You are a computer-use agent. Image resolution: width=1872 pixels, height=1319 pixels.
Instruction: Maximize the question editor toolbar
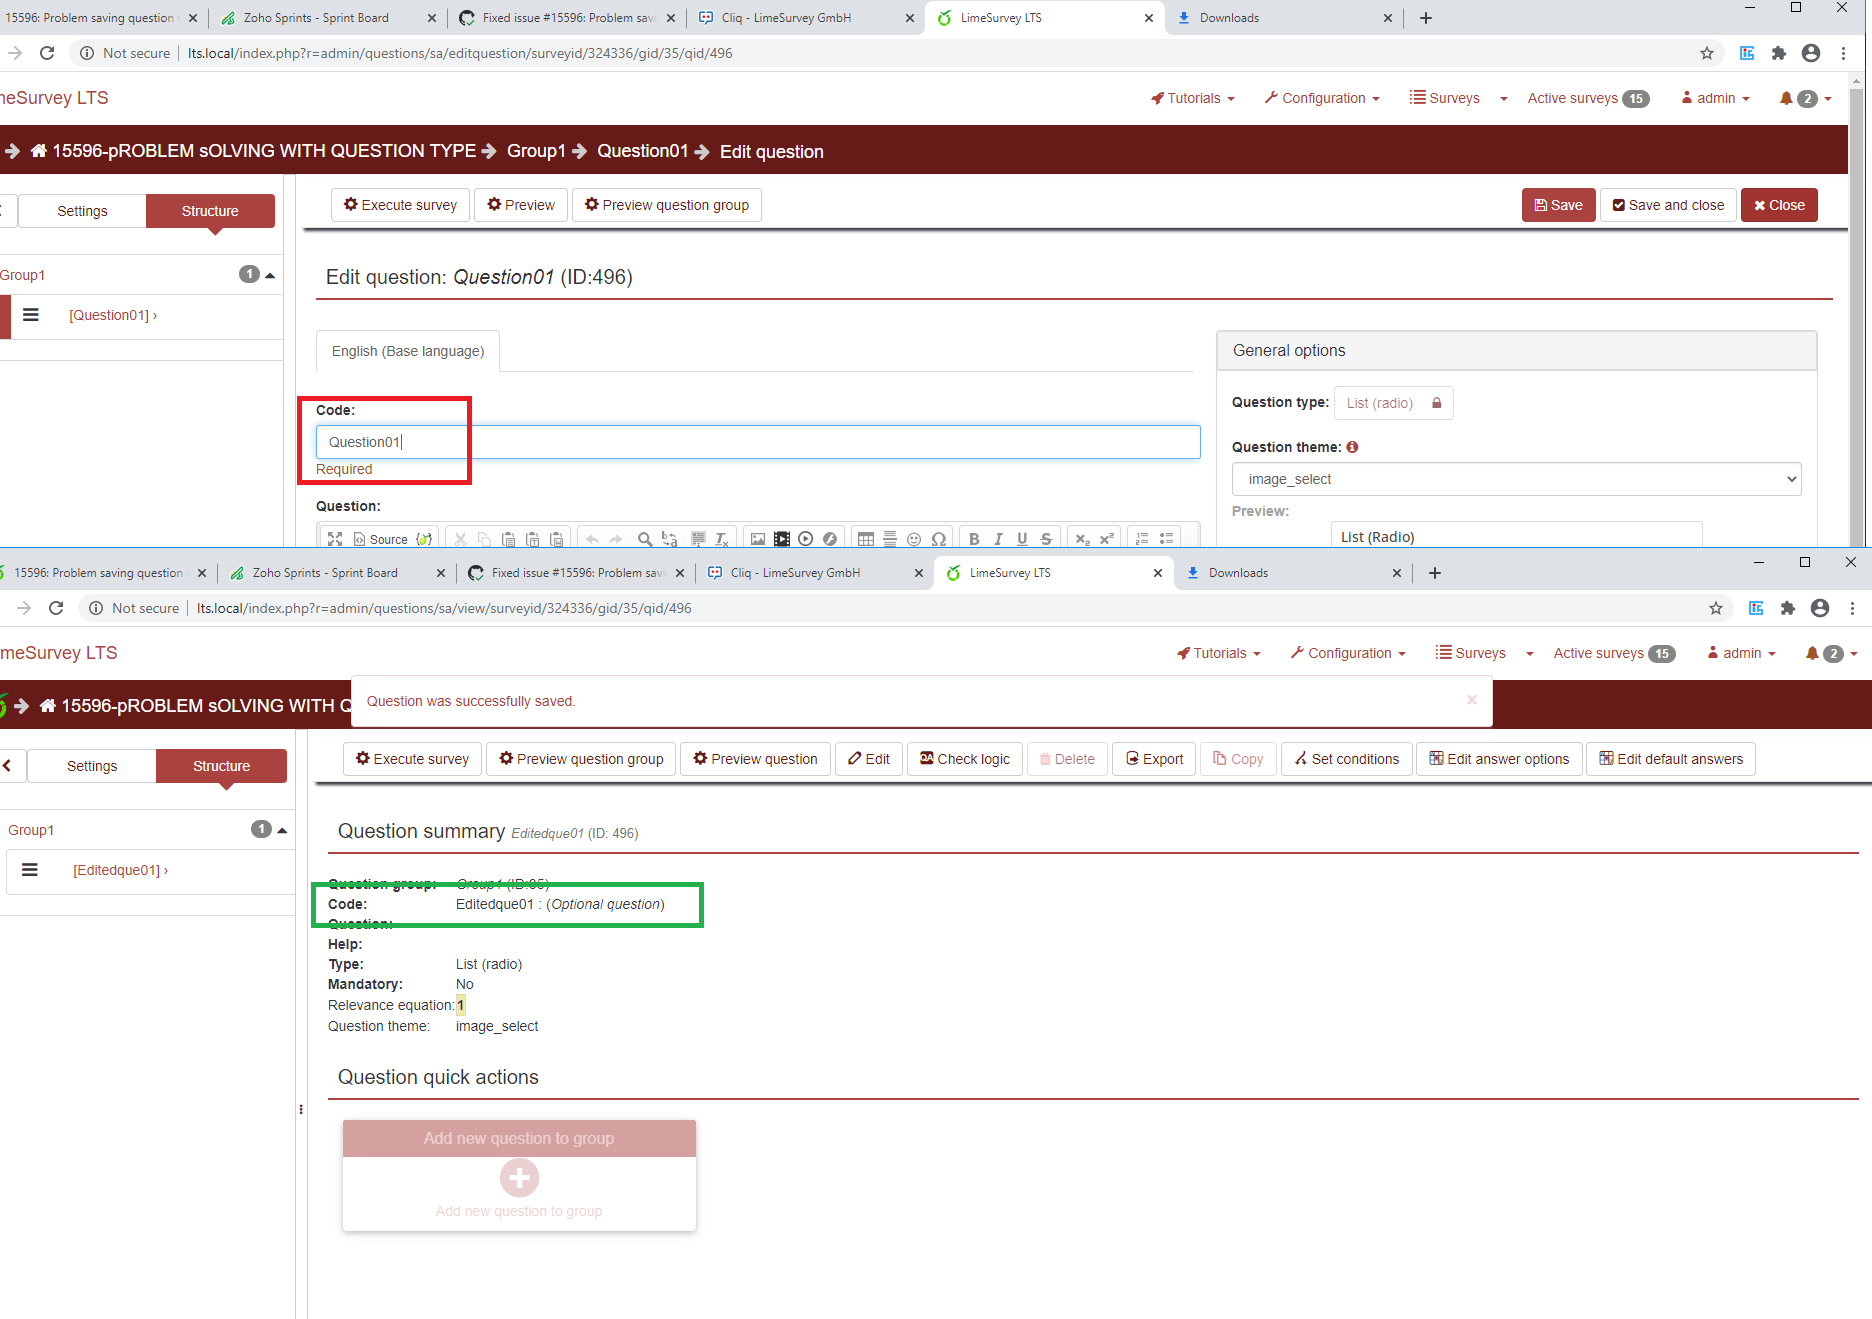tap(335, 539)
